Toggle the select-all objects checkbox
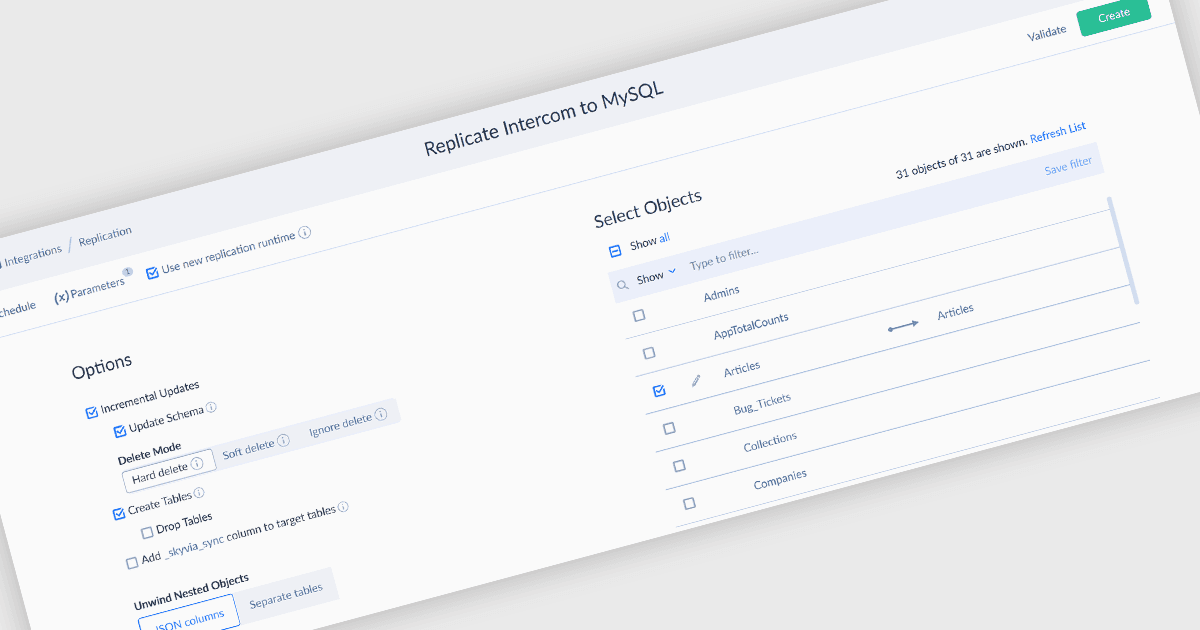 (615, 251)
